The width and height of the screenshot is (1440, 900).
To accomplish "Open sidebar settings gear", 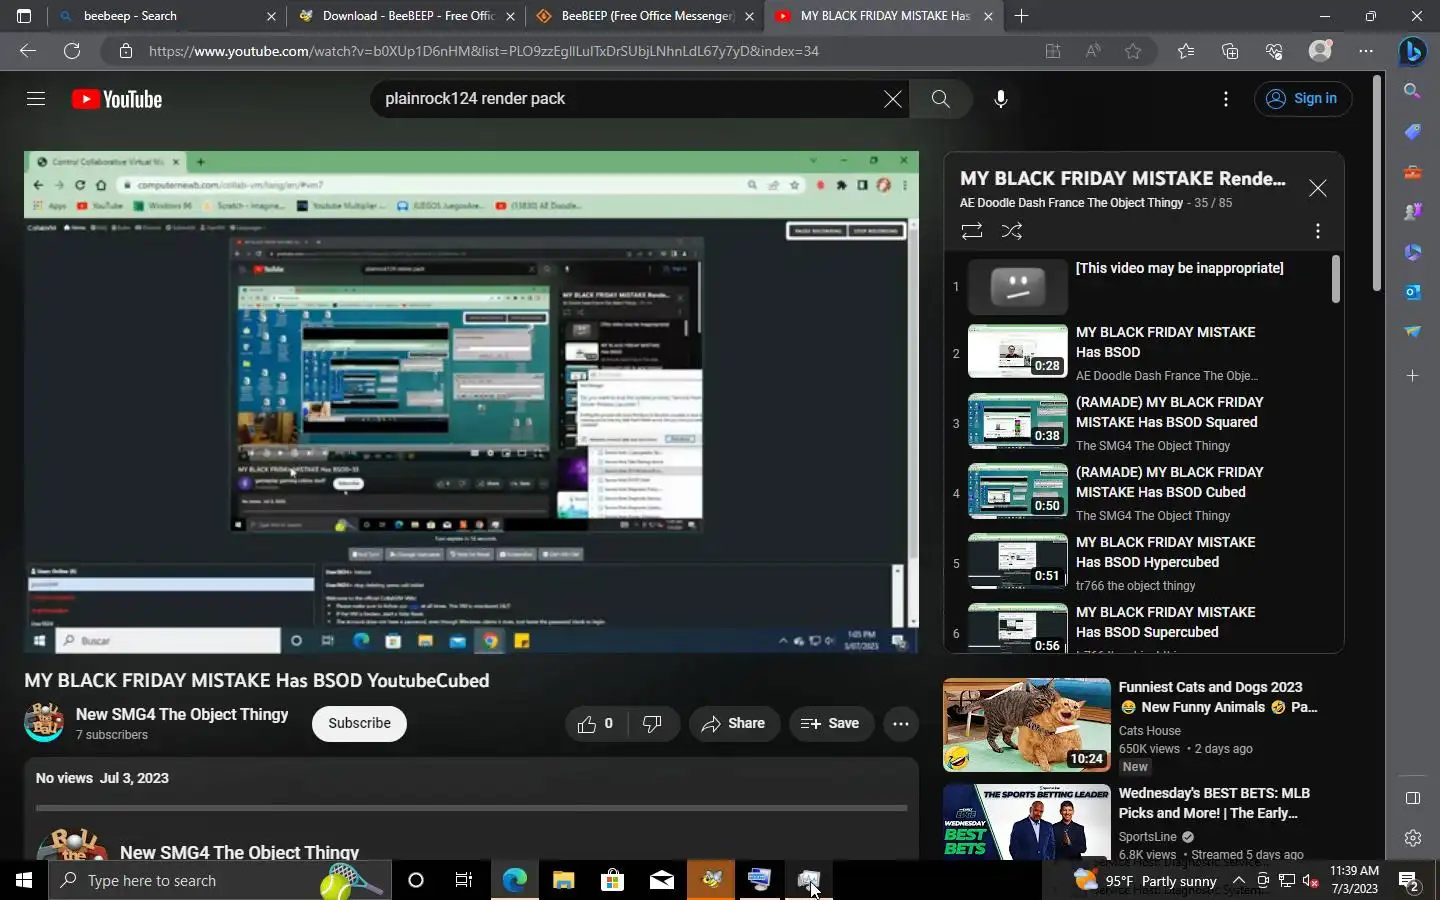I will pos(1412,838).
